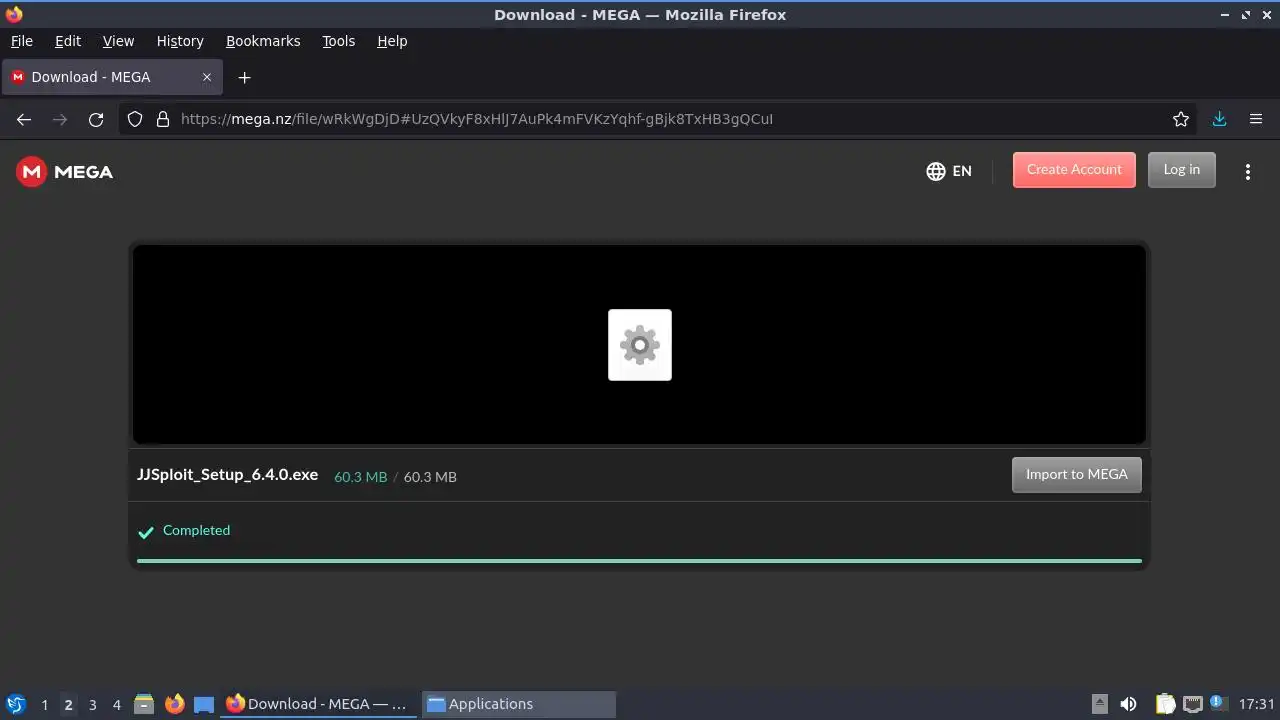
Task: Click the JJSploit_Setup_6.4.0.exe file name
Action: click(x=227, y=475)
